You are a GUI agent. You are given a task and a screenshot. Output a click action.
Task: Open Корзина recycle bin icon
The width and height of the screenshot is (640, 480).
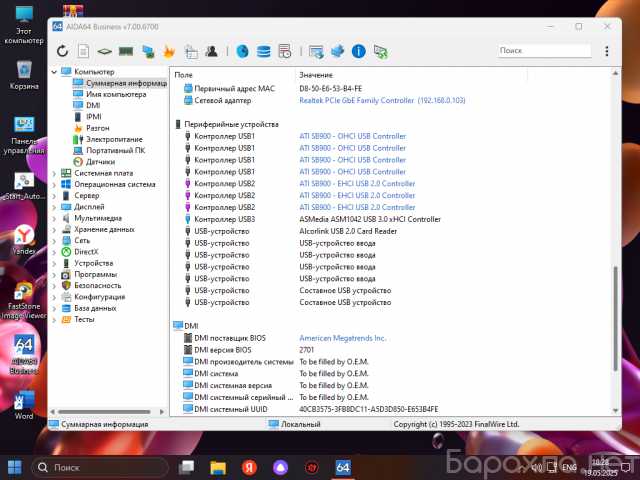[24, 75]
